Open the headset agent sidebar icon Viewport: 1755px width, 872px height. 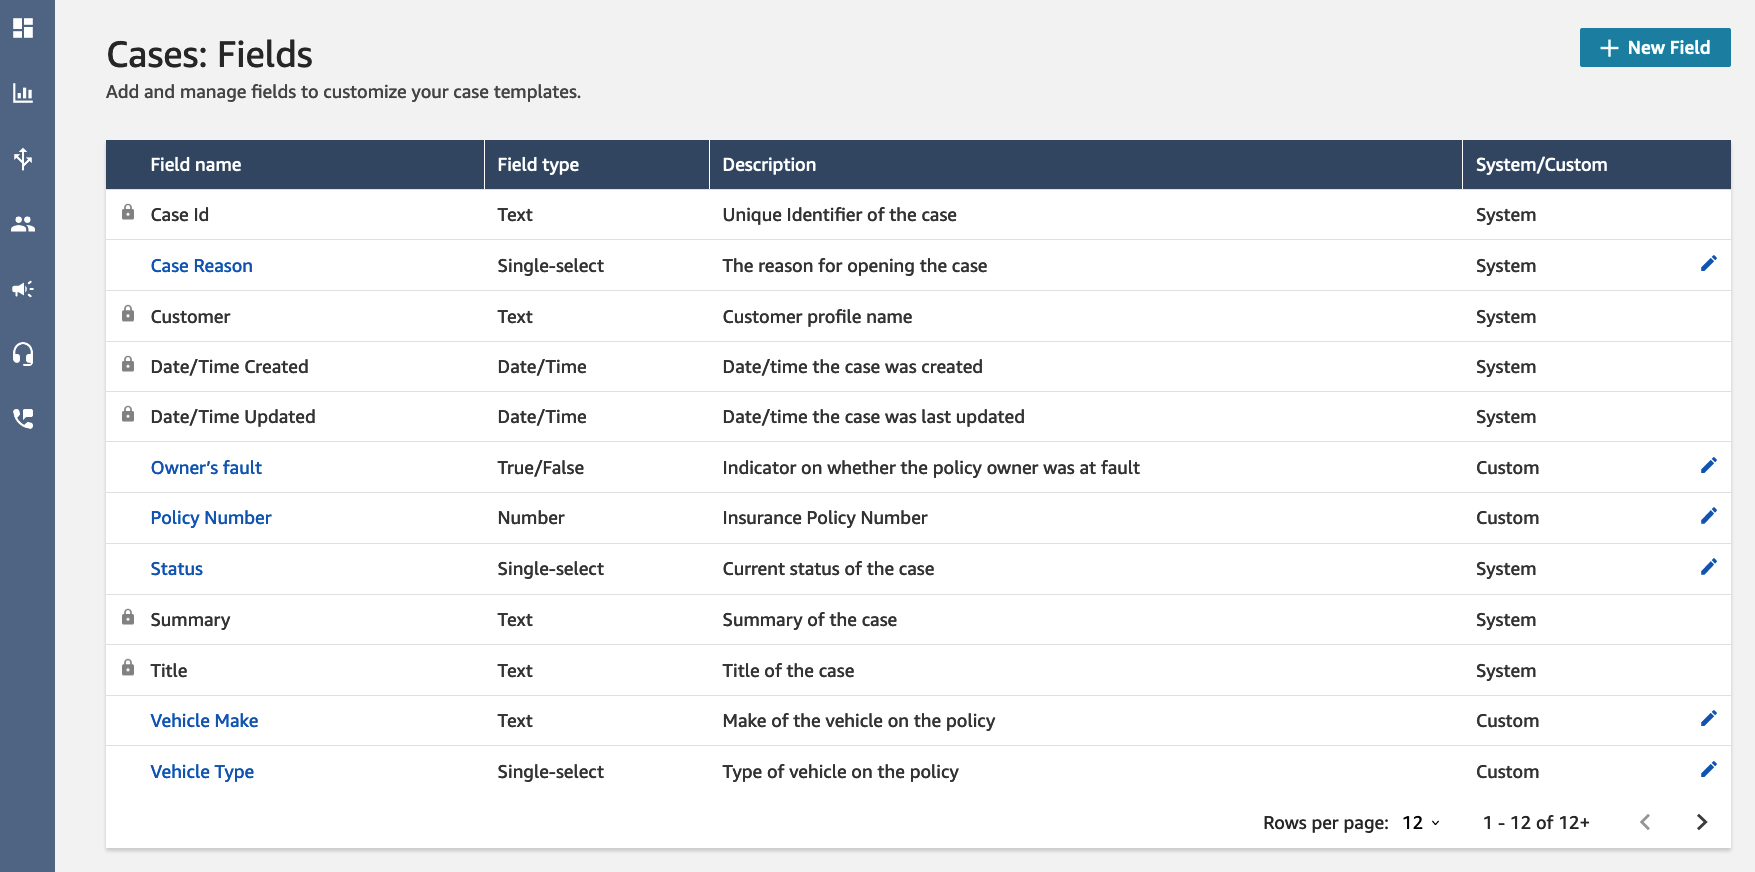[23, 354]
